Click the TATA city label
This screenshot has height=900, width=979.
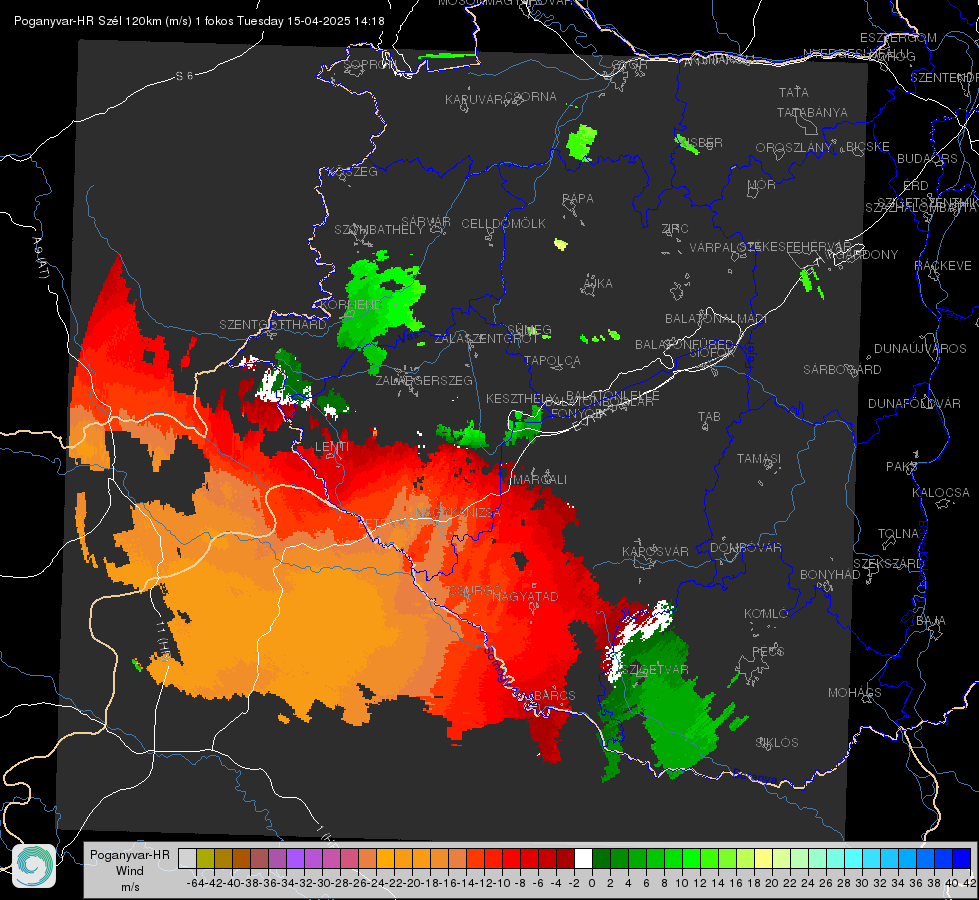tap(794, 92)
